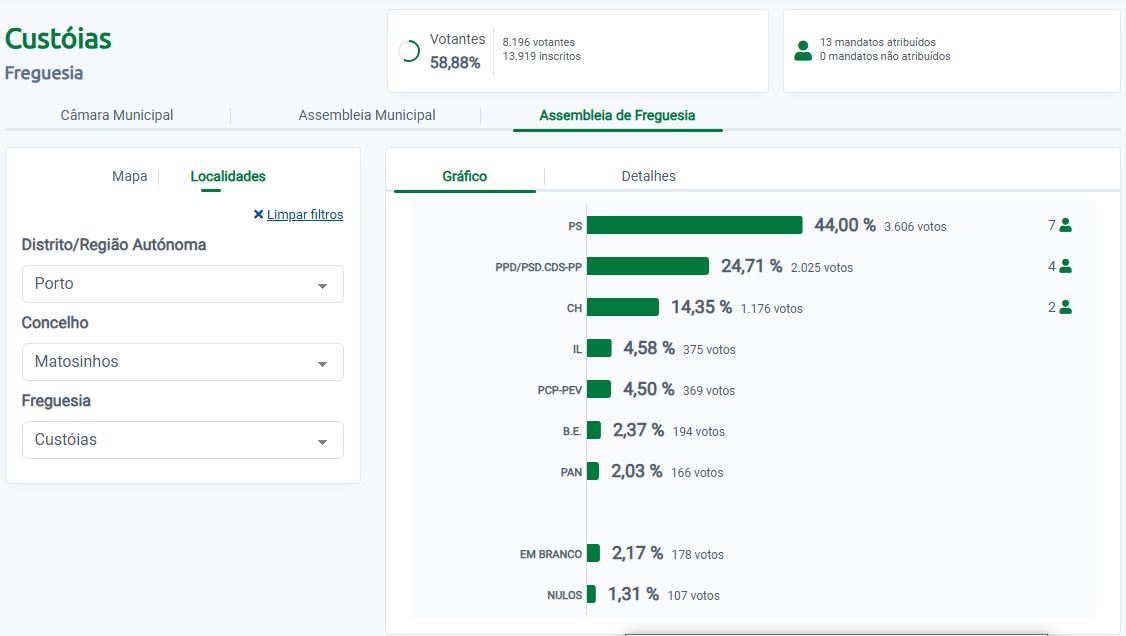Select the Assembleia Municipal tab
This screenshot has height=636, width=1126.
pos(367,115)
